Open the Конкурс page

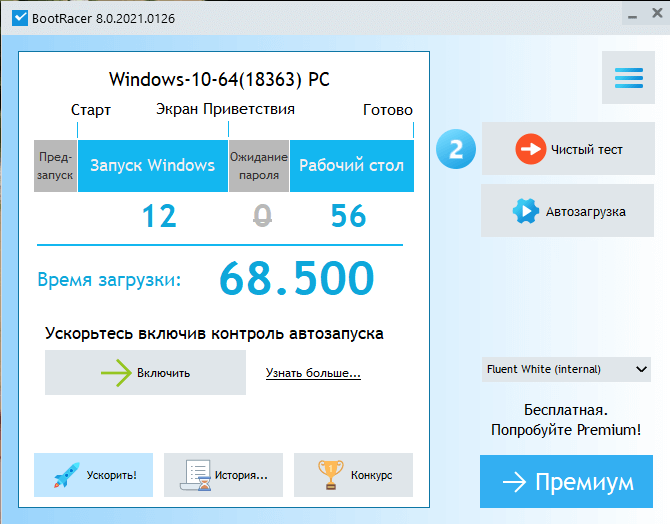point(353,475)
